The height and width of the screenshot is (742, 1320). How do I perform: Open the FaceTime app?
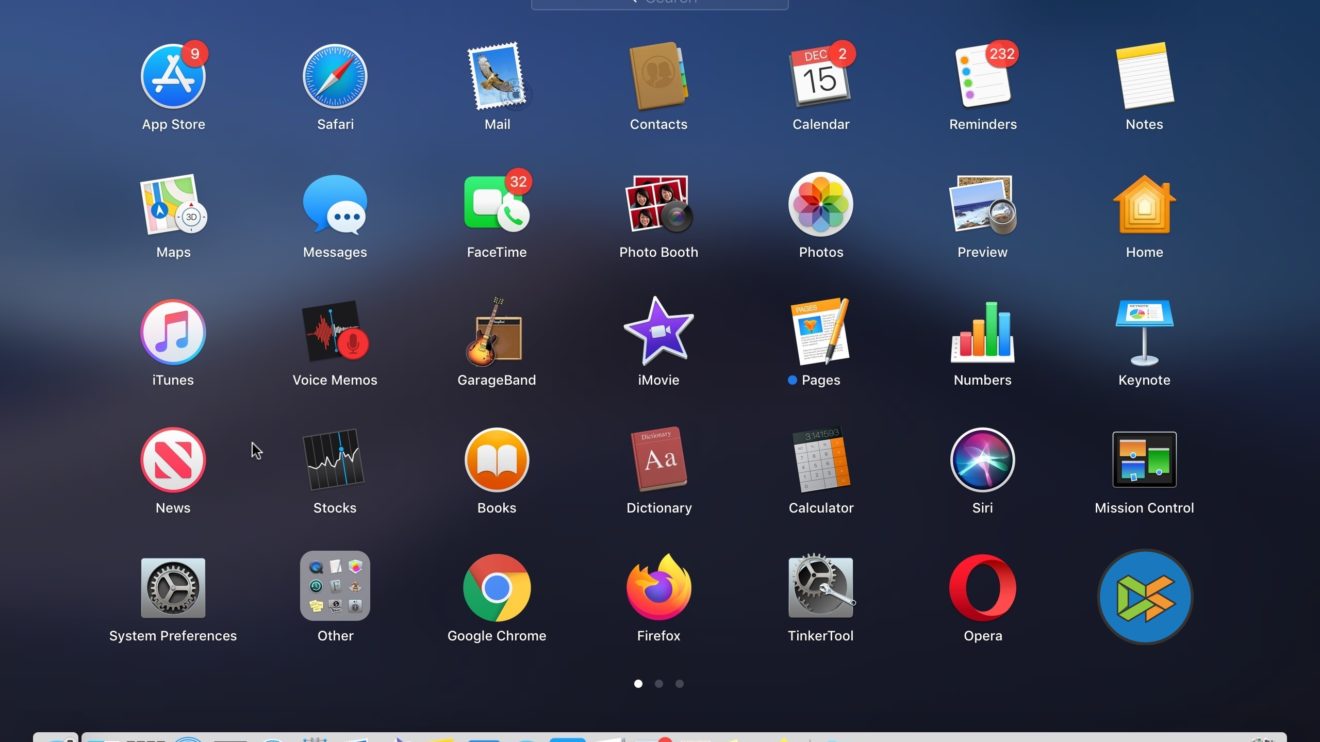coord(497,204)
